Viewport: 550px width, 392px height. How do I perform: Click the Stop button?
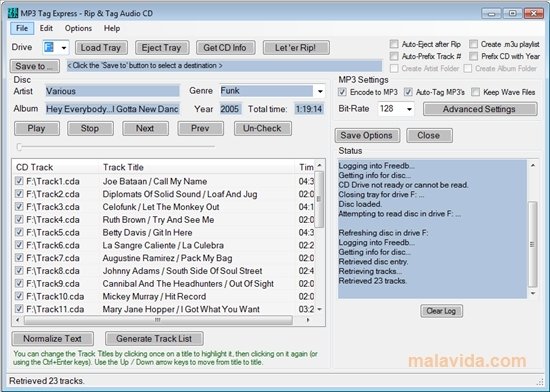pos(90,129)
